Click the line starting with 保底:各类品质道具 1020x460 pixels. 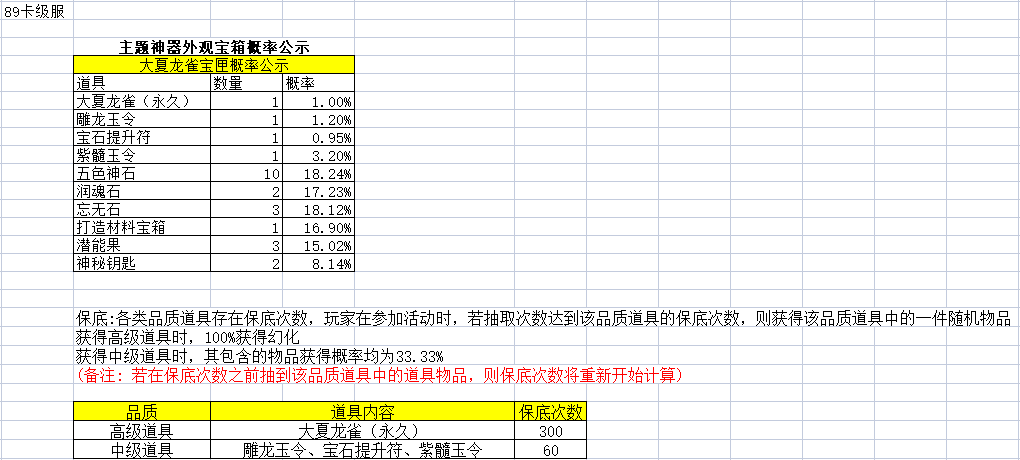pos(543,318)
